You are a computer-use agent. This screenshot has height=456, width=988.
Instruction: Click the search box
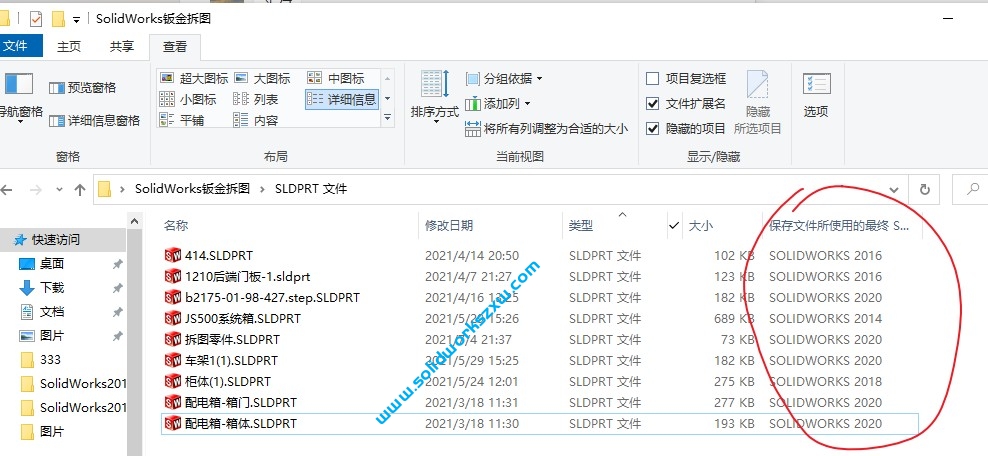pos(970,189)
